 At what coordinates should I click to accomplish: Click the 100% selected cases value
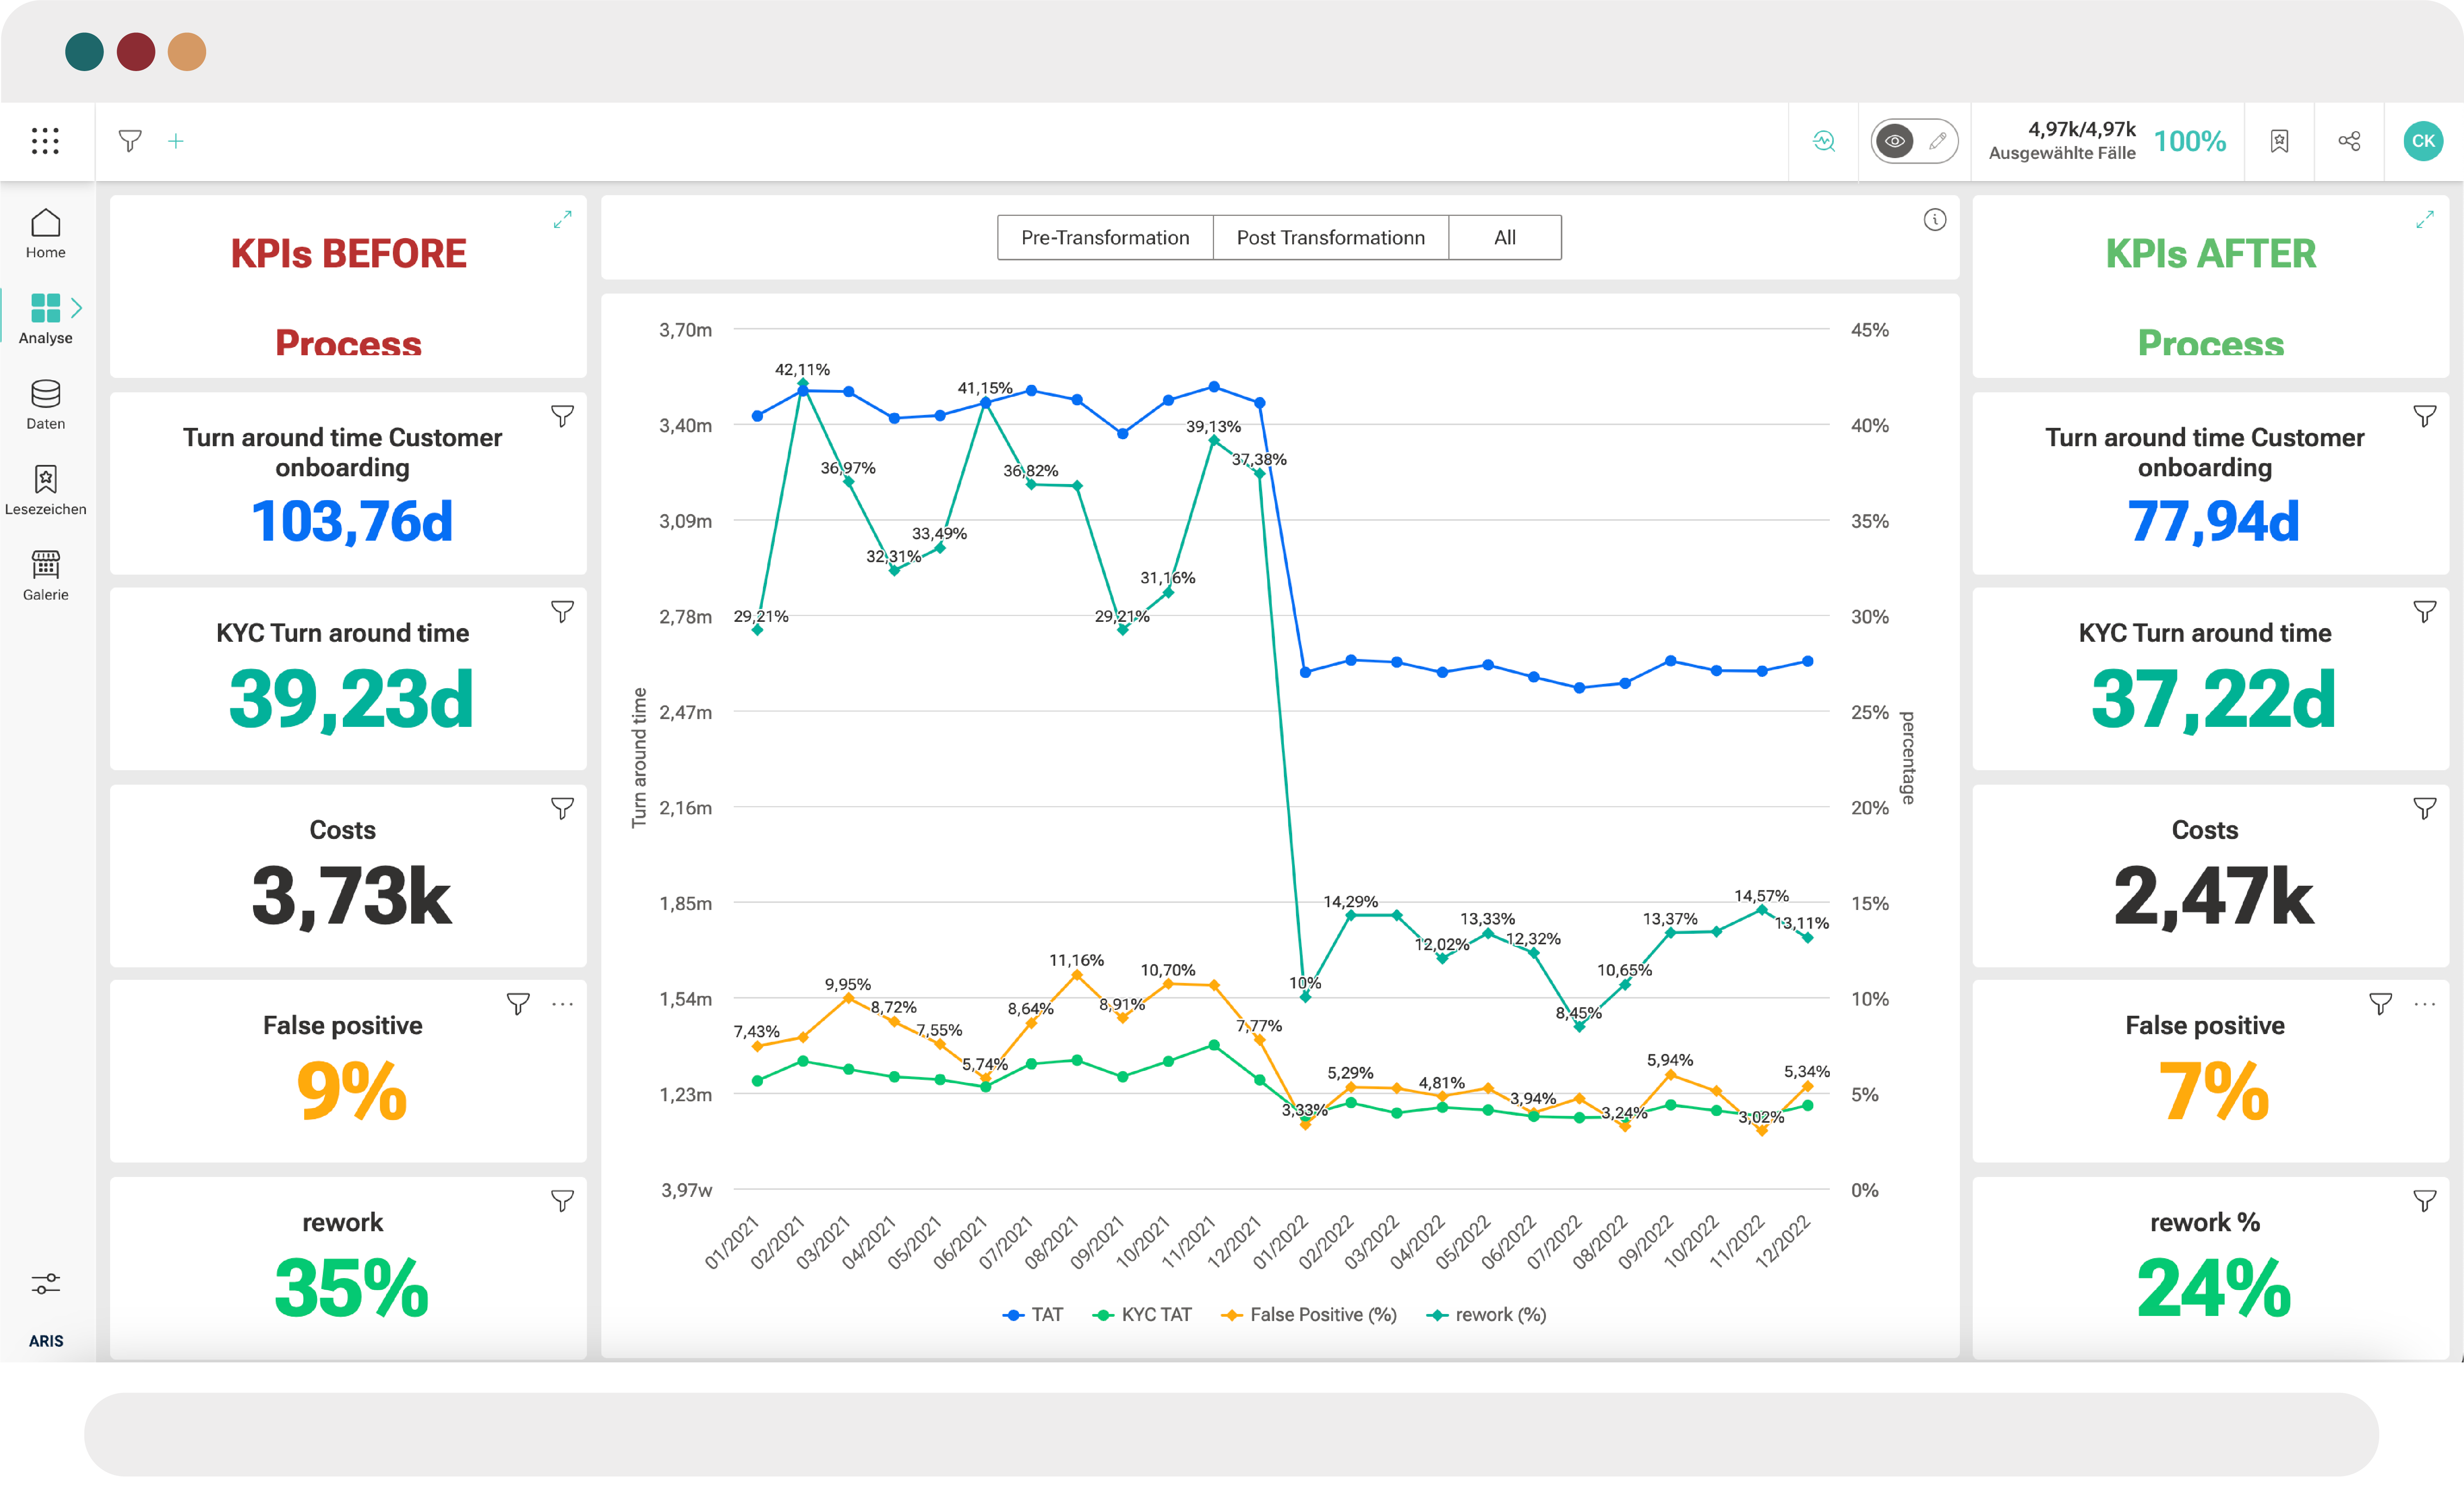click(2190, 141)
